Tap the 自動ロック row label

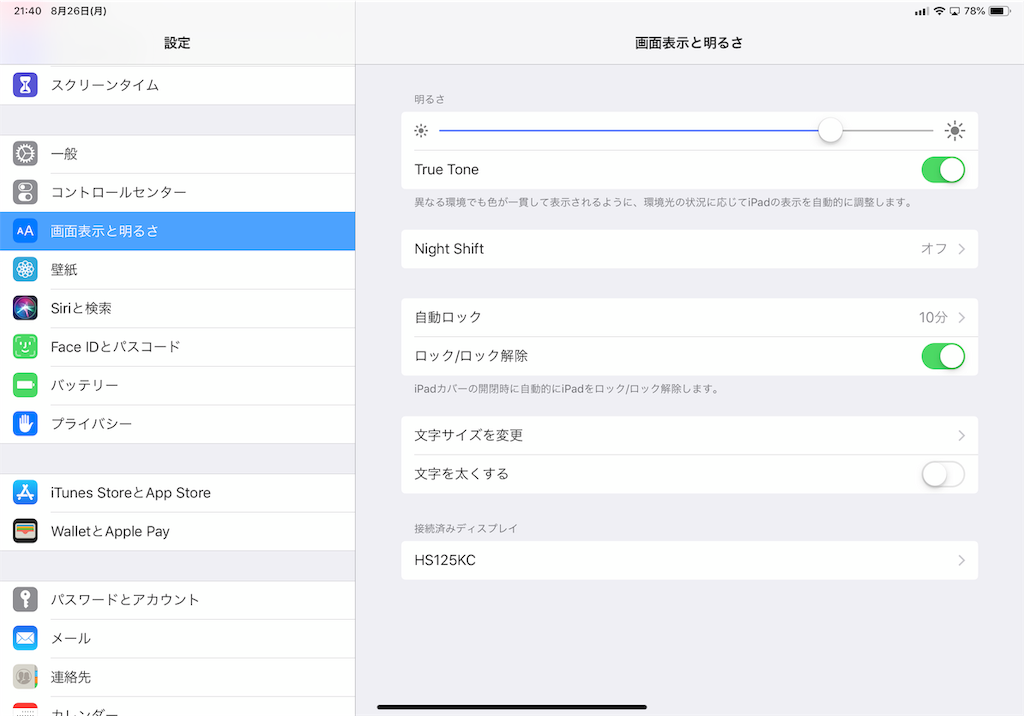tap(448, 317)
